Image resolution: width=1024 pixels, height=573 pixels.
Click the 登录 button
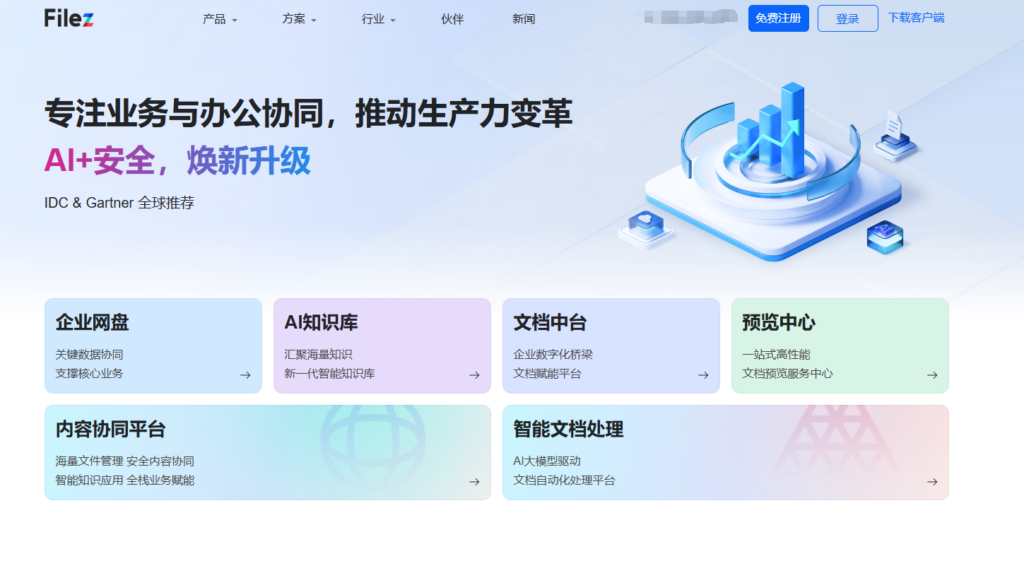tap(848, 18)
